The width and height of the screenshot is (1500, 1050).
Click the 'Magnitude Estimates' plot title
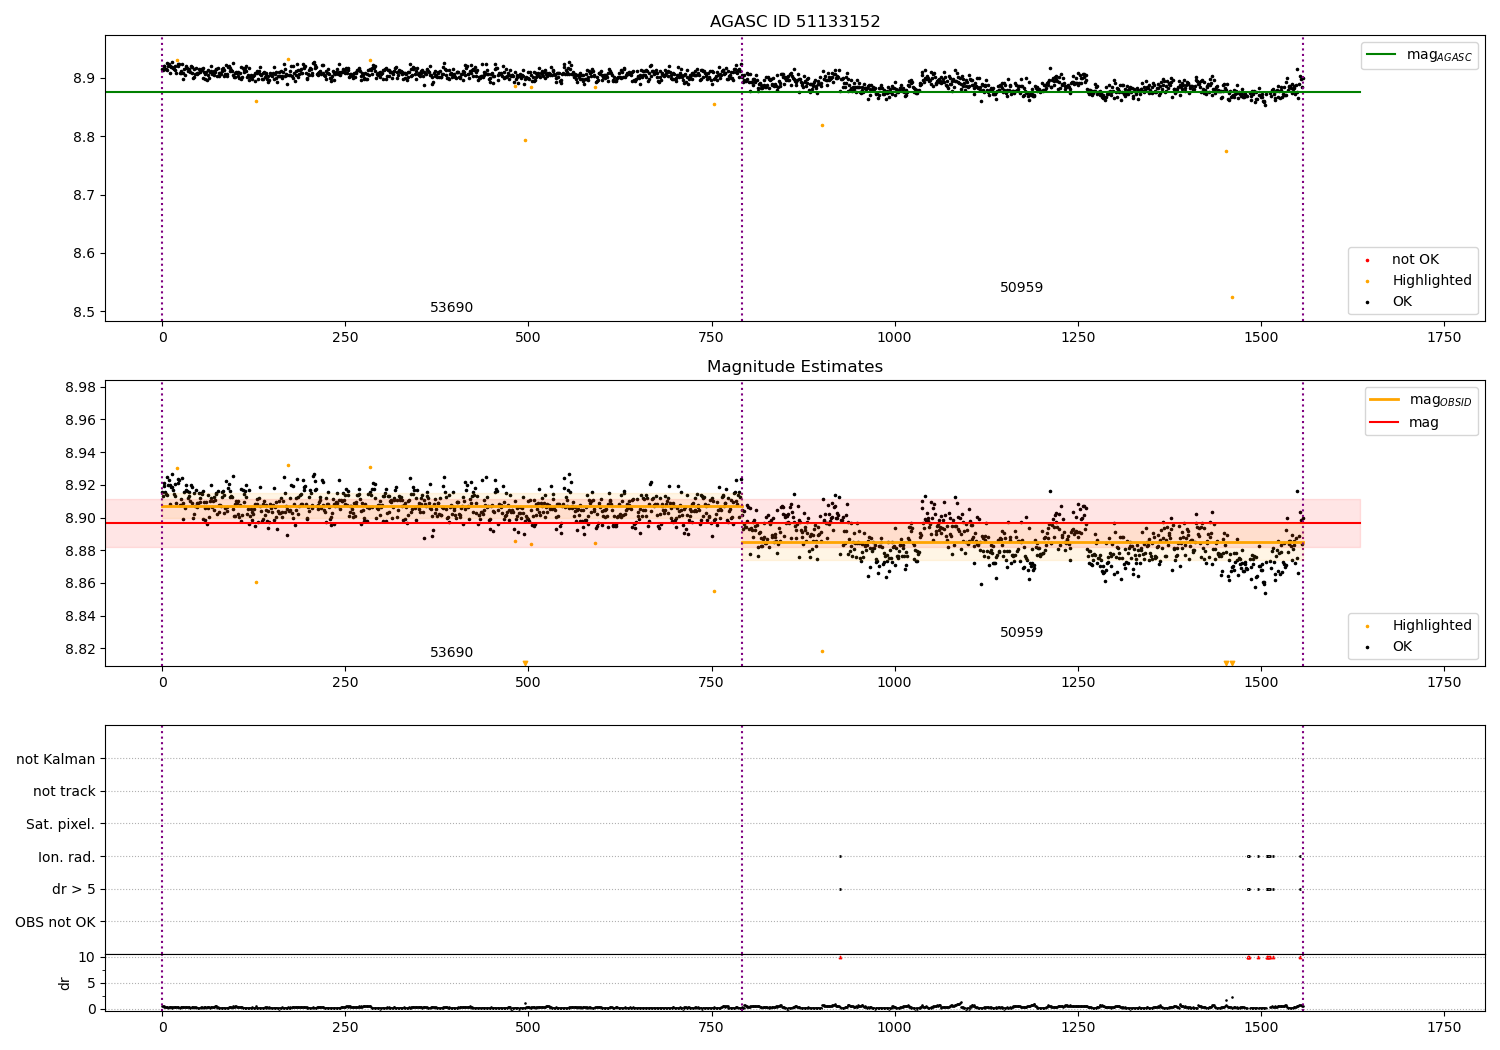(795, 367)
